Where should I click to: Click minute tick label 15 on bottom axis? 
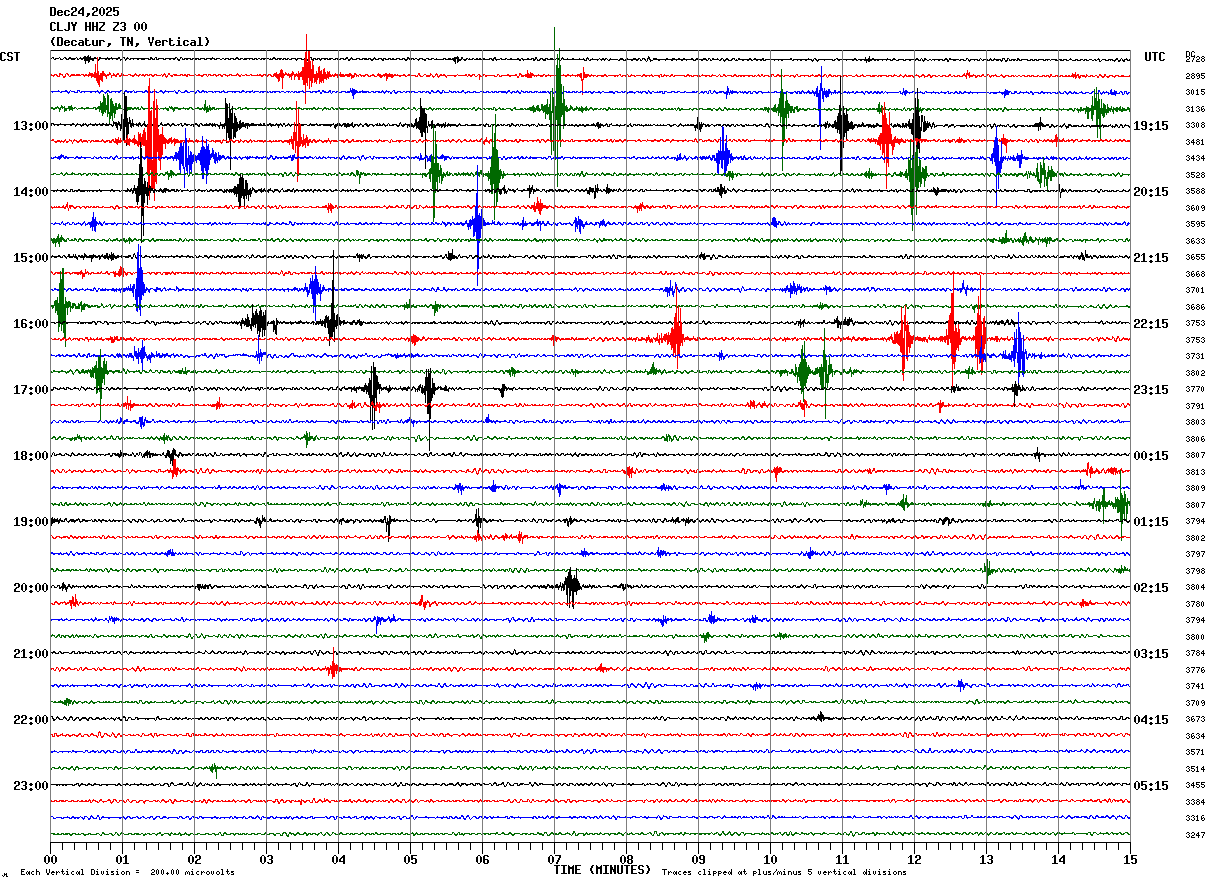tap(1129, 859)
